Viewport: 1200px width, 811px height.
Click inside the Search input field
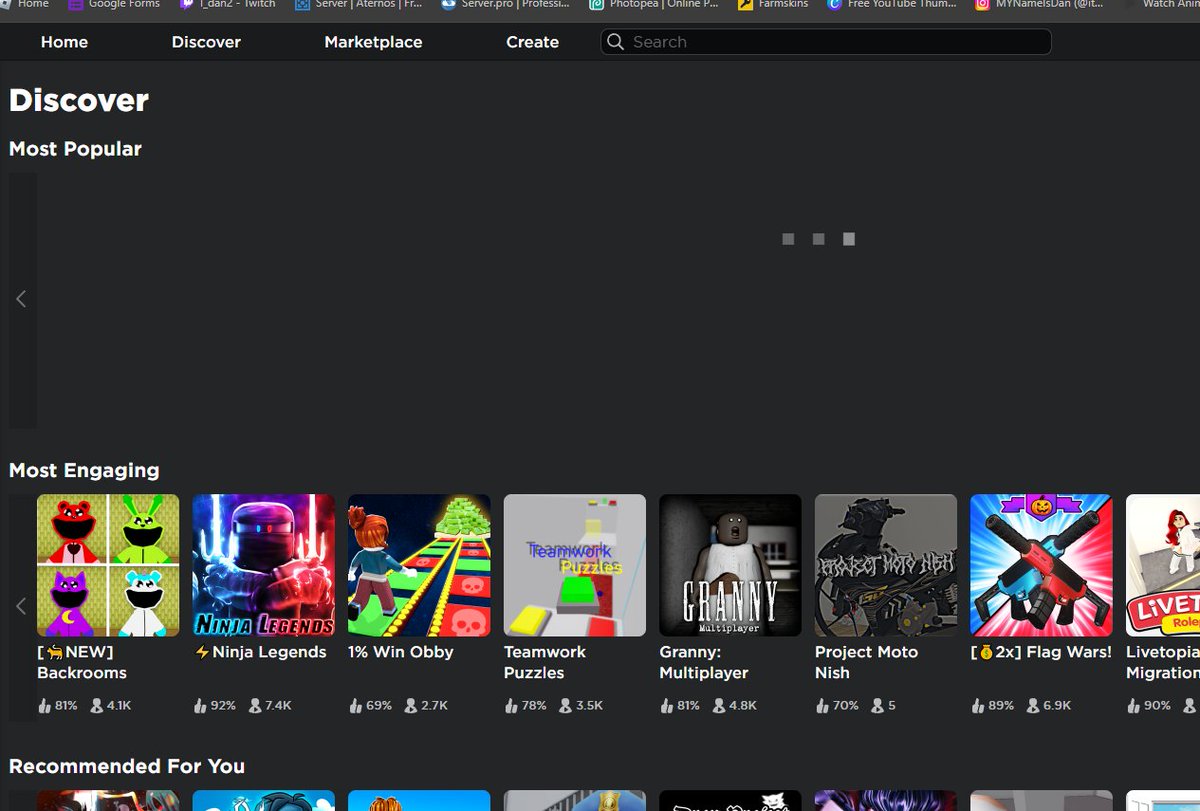(x=826, y=42)
